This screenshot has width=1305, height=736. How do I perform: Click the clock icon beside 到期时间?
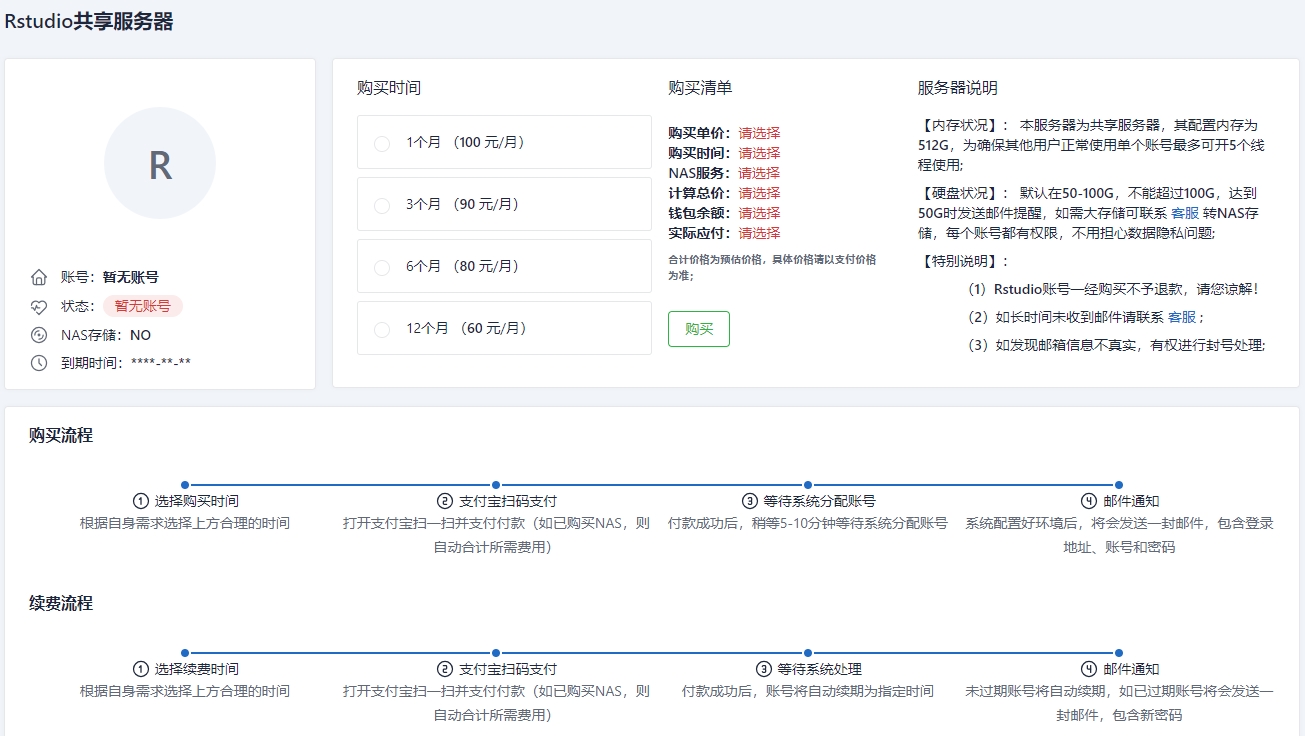click(x=39, y=363)
